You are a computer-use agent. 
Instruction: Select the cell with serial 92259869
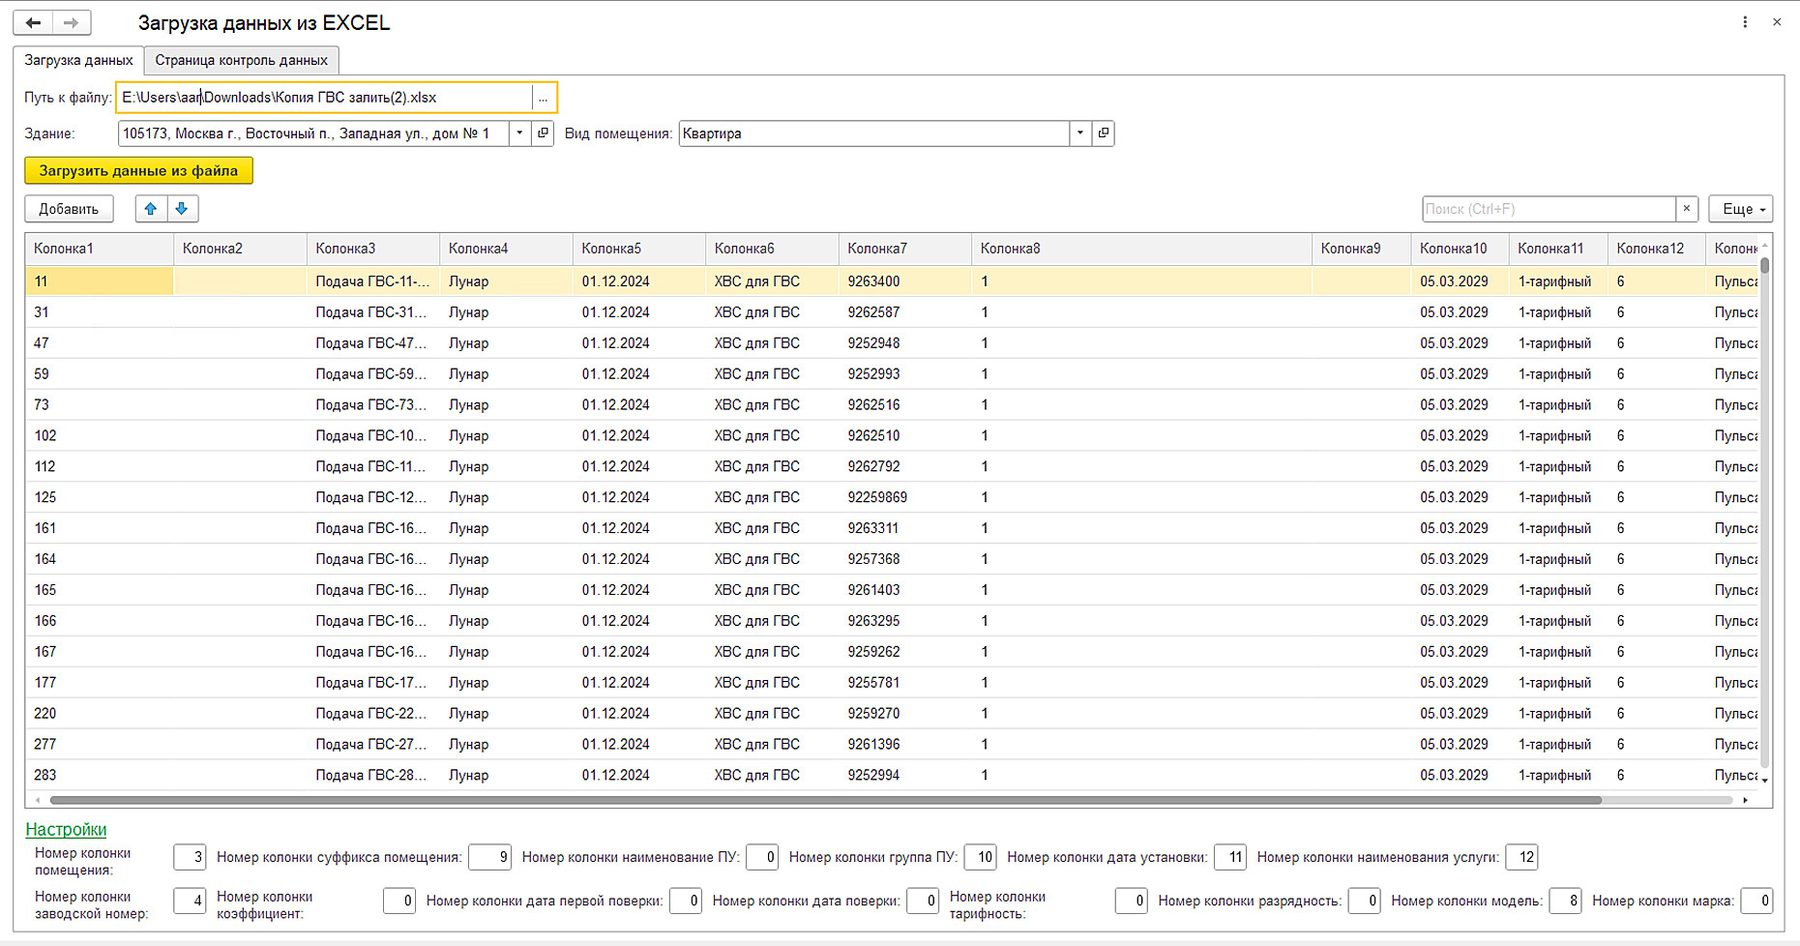coord(905,497)
